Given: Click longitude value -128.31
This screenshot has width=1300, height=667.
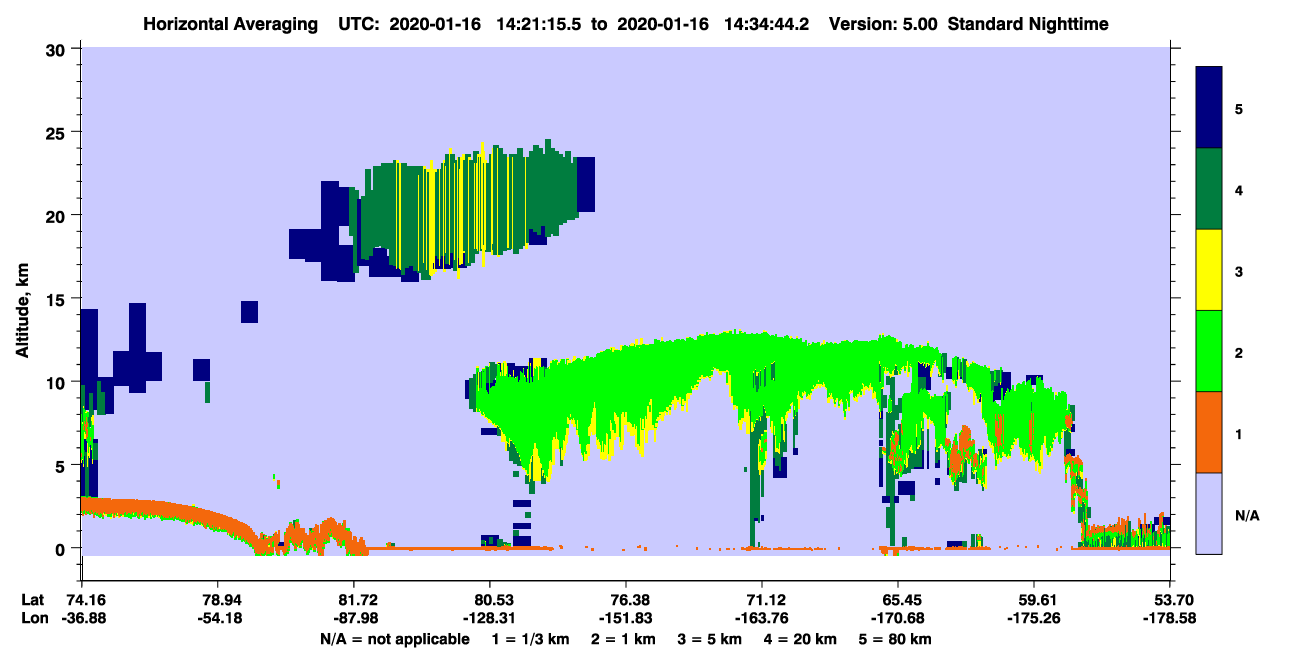Looking at the screenshot, I should pyautogui.click(x=490, y=619).
